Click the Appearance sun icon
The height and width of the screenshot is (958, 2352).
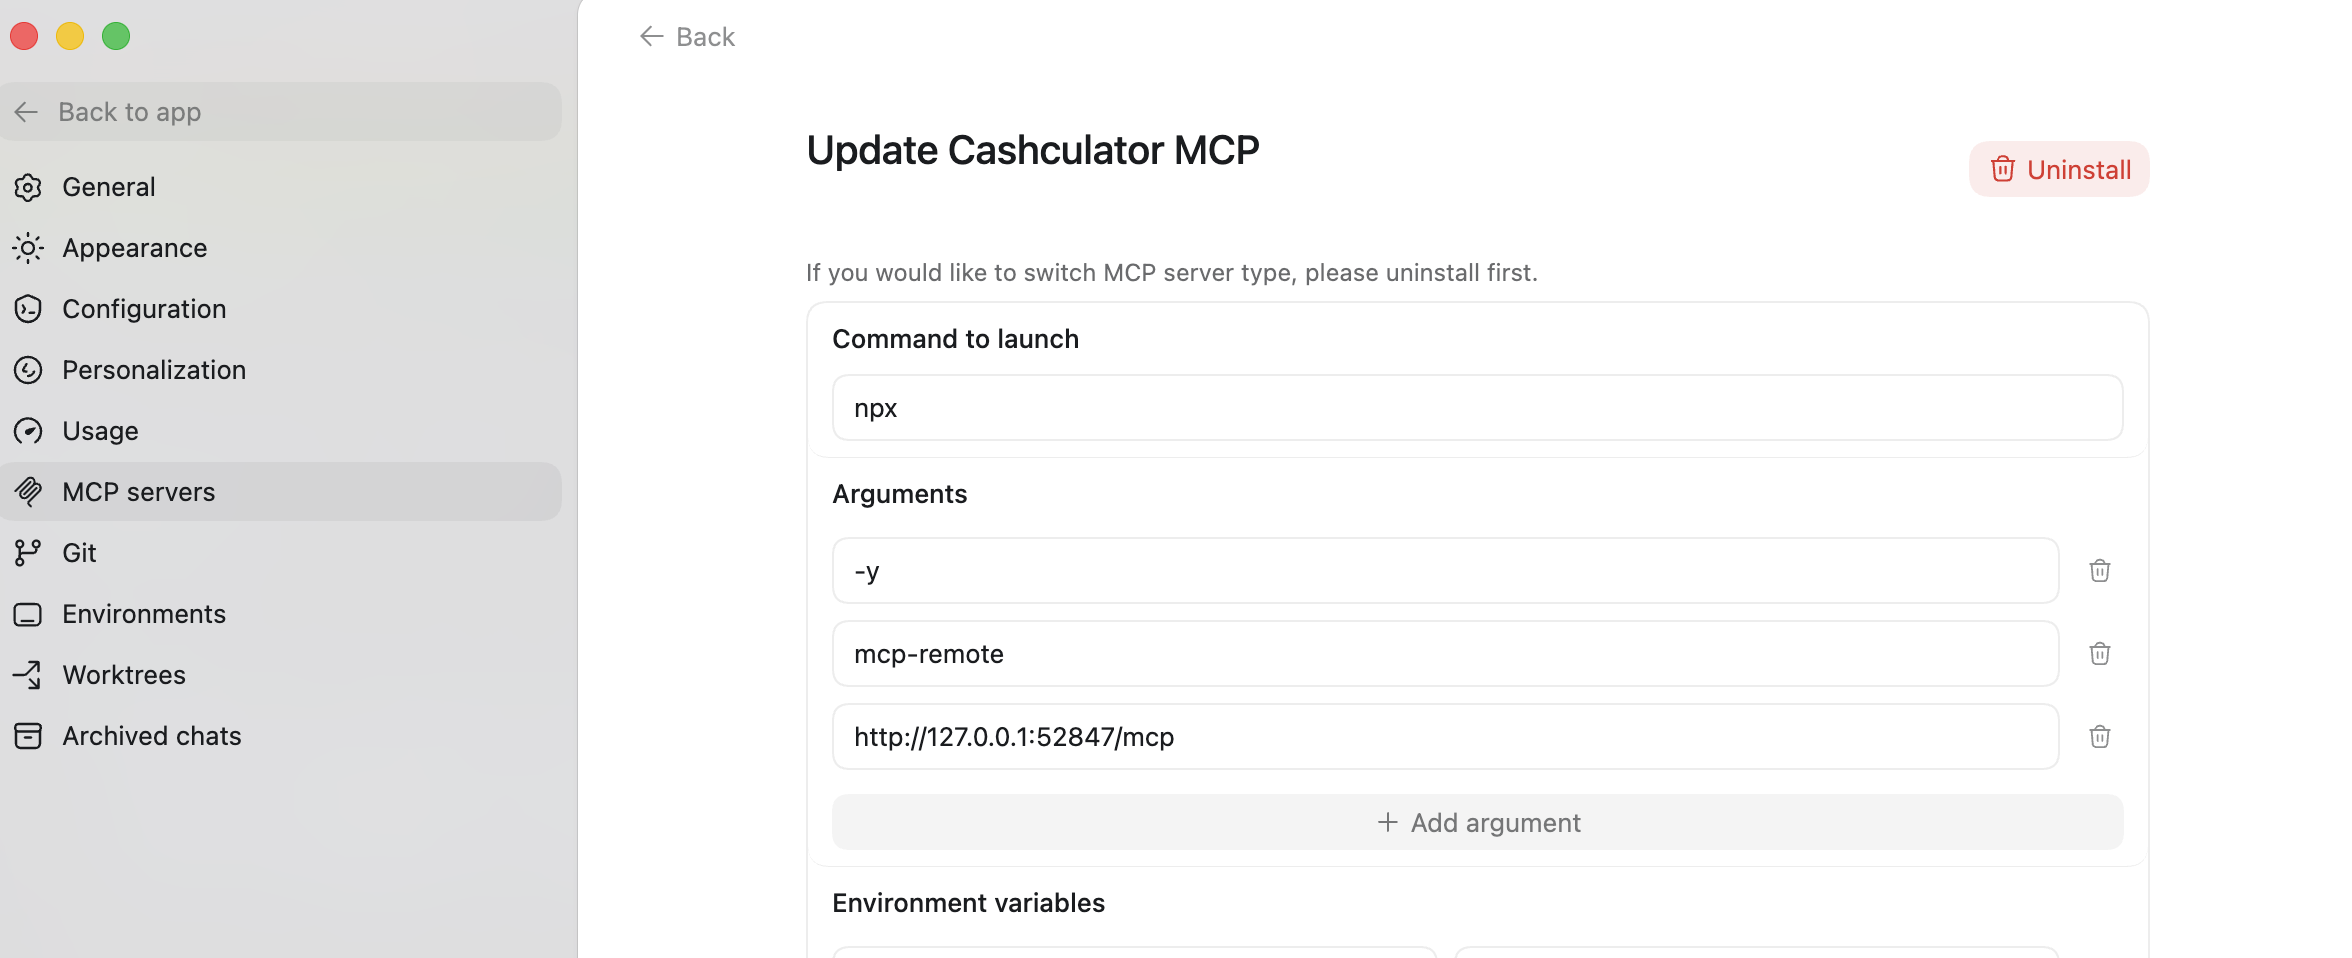[28, 248]
